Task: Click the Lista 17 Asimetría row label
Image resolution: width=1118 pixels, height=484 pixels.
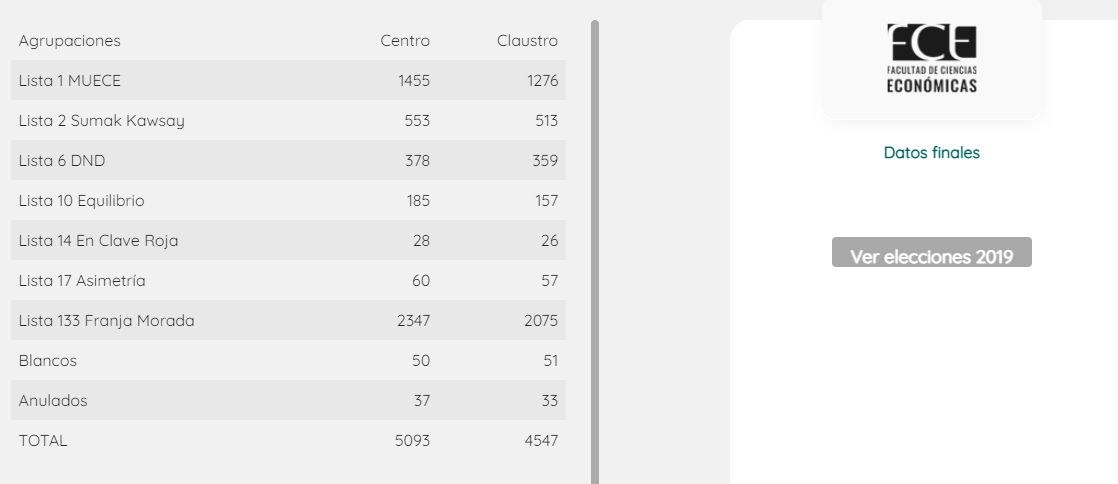Action: [82, 281]
